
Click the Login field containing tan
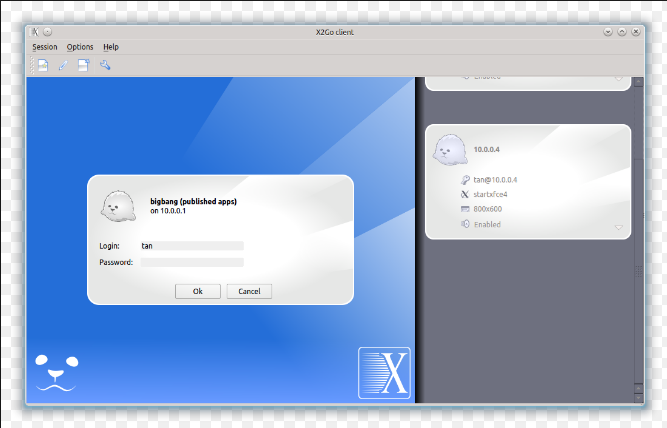click(x=192, y=246)
